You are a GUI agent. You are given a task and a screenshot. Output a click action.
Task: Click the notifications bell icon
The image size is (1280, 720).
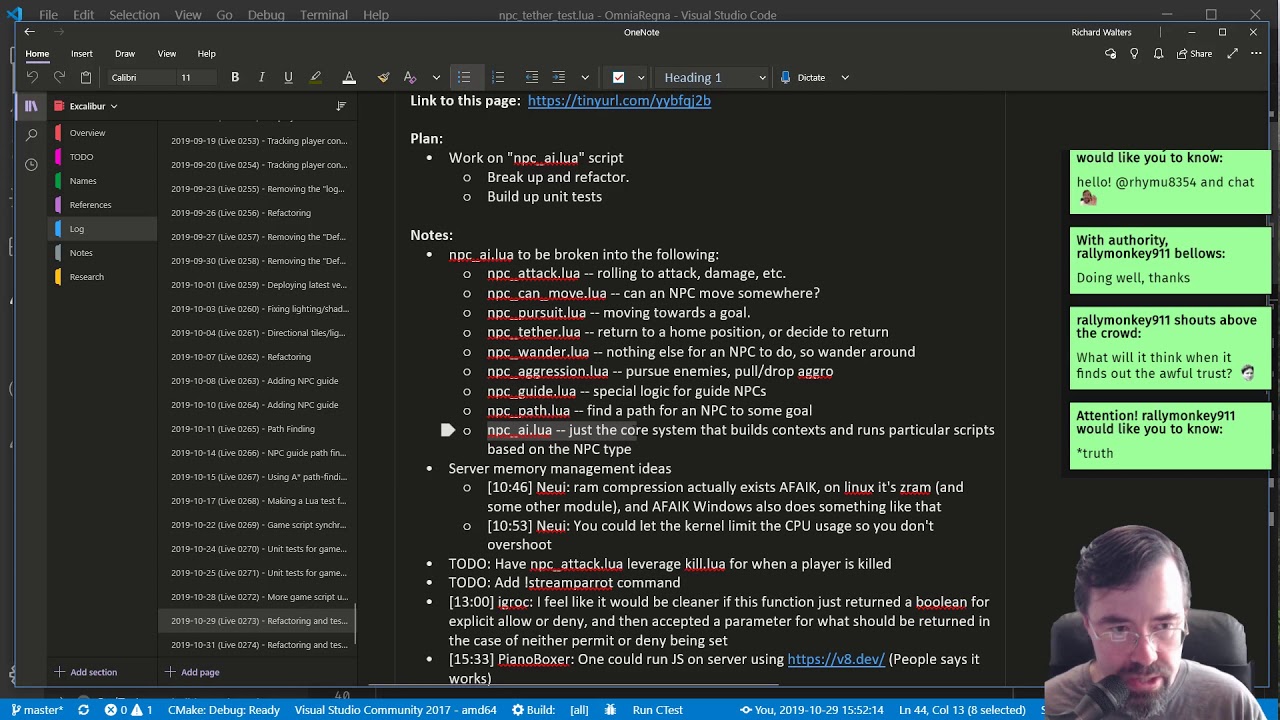click(1158, 53)
